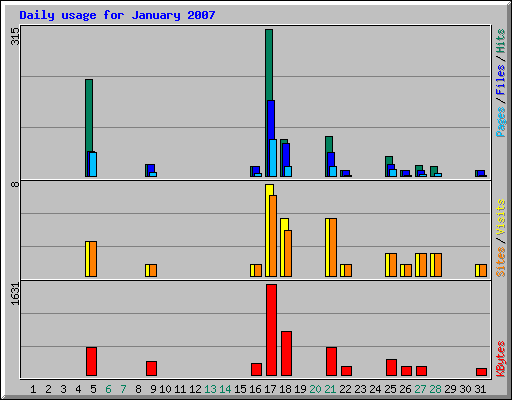Click the green "Hits" legend label
The width and height of the screenshot is (512, 400).
501,41
